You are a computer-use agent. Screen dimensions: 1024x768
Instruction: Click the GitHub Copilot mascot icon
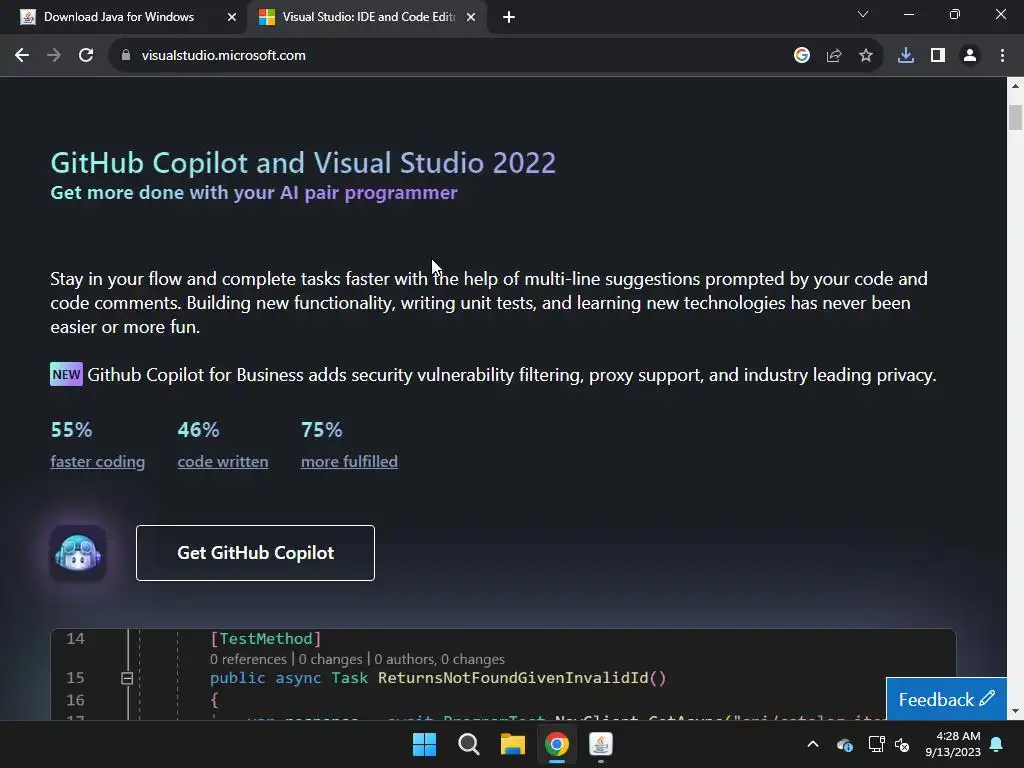(x=78, y=553)
